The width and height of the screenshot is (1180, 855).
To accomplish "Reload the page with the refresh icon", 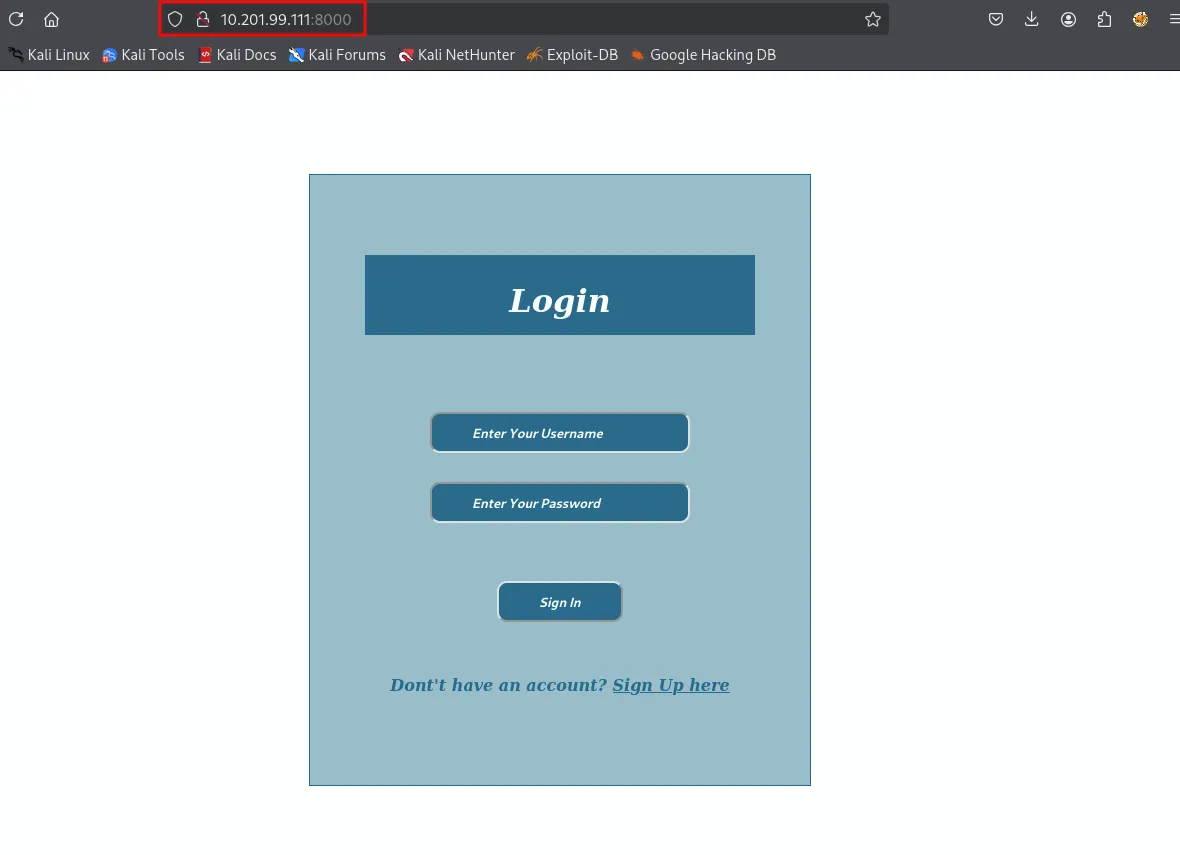I will 16,19.
